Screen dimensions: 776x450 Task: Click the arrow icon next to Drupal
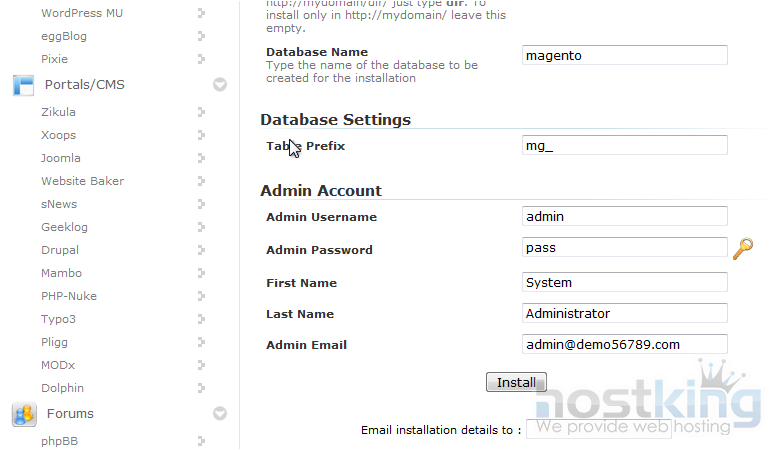[201, 250]
